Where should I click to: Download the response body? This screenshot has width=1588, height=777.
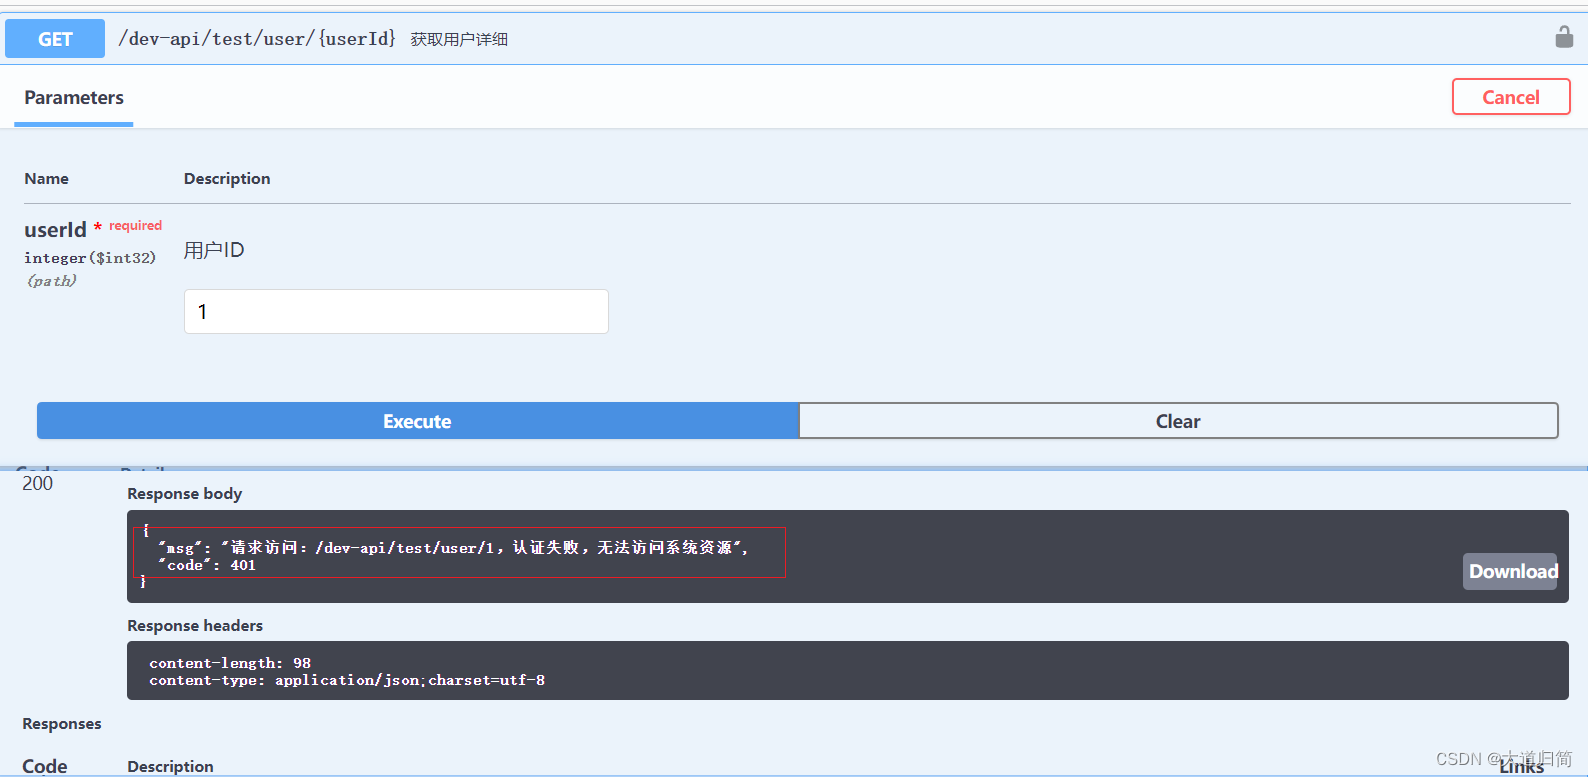(1510, 571)
